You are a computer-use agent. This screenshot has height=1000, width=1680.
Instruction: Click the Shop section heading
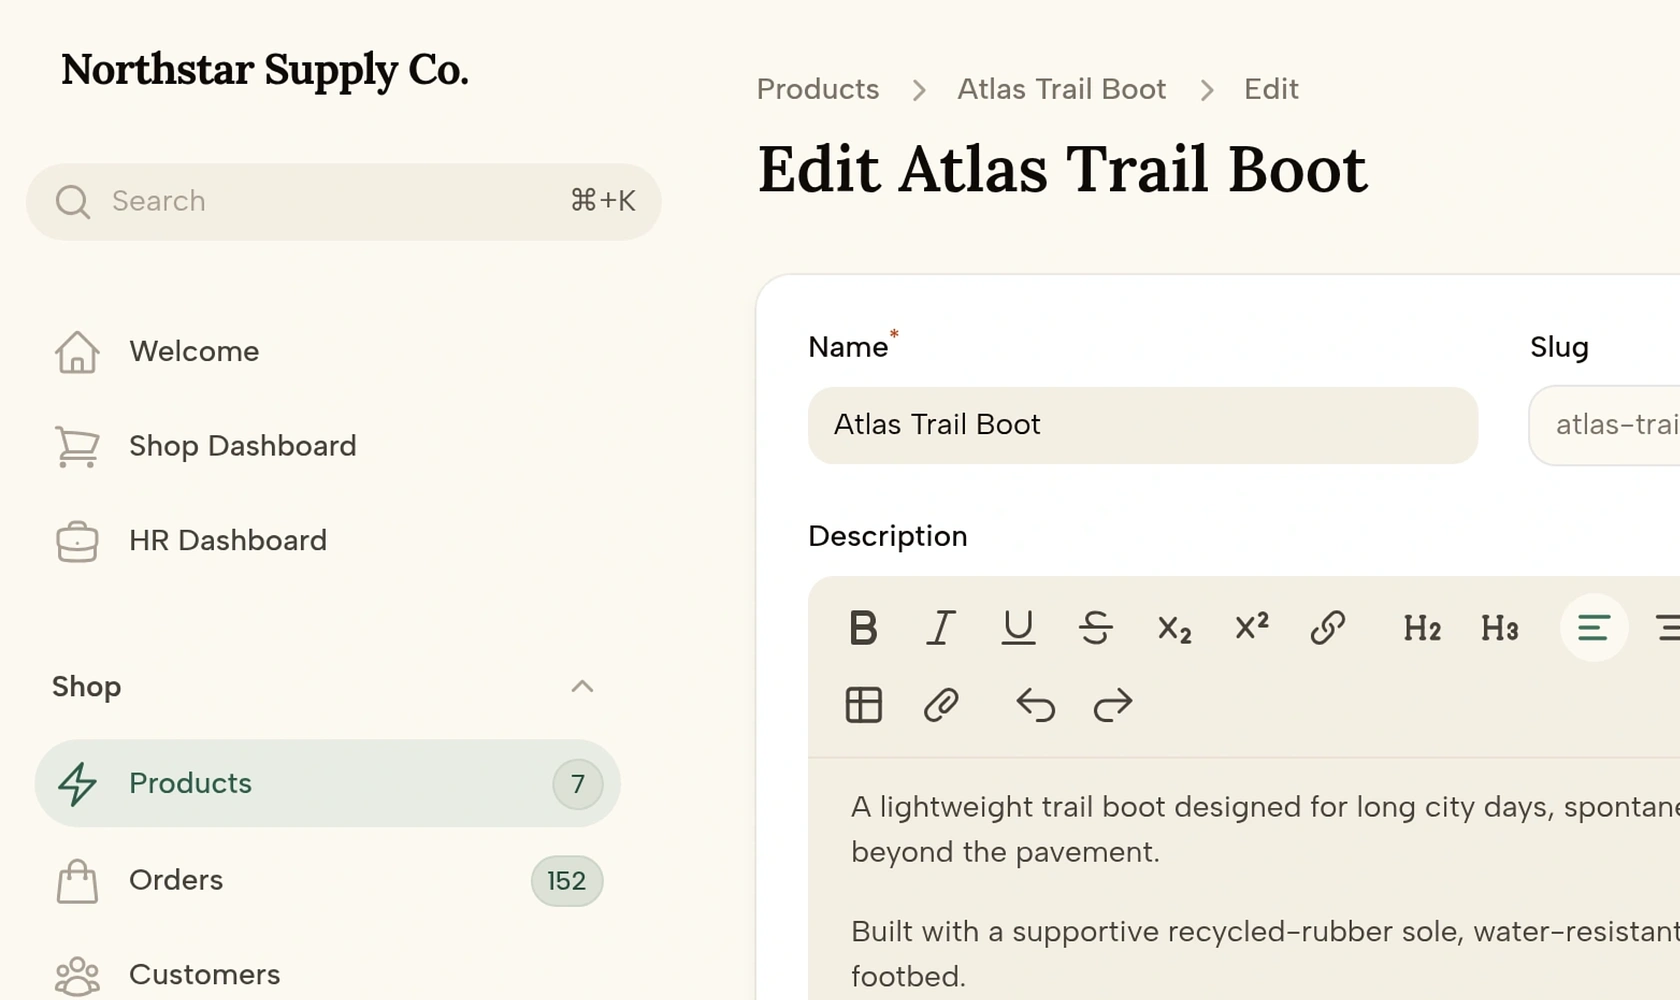[87, 687]
